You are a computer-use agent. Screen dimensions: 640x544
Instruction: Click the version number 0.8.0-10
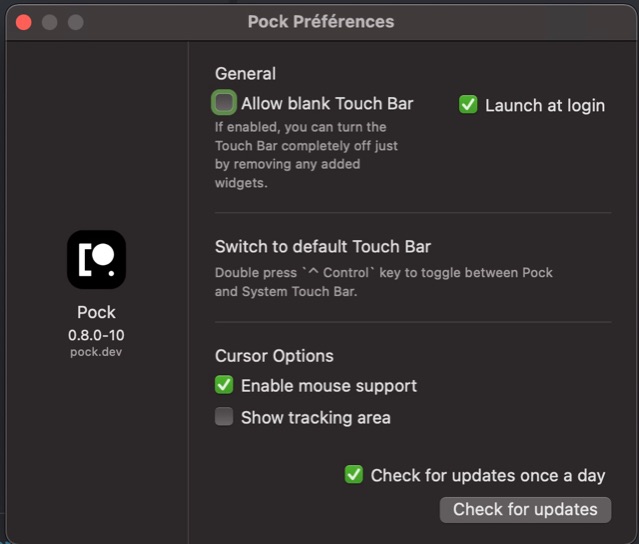[x=96, y=335]
